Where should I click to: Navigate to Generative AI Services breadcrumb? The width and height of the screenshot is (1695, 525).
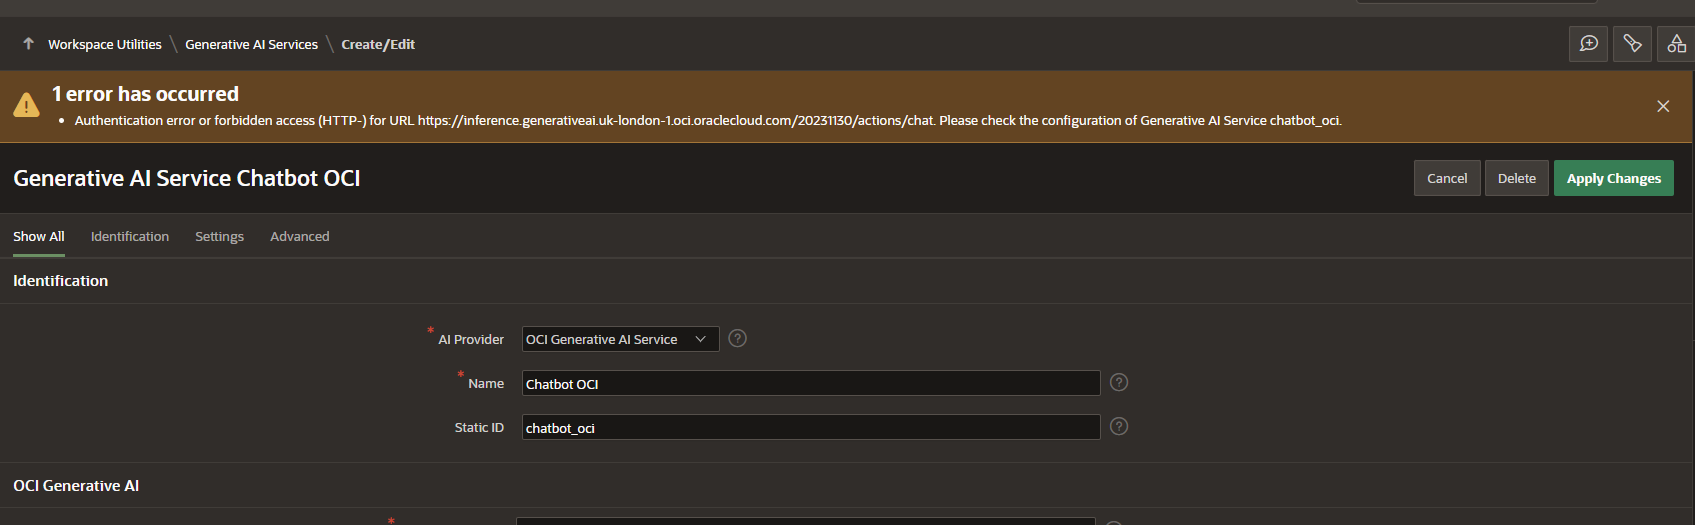pos(251,45)
